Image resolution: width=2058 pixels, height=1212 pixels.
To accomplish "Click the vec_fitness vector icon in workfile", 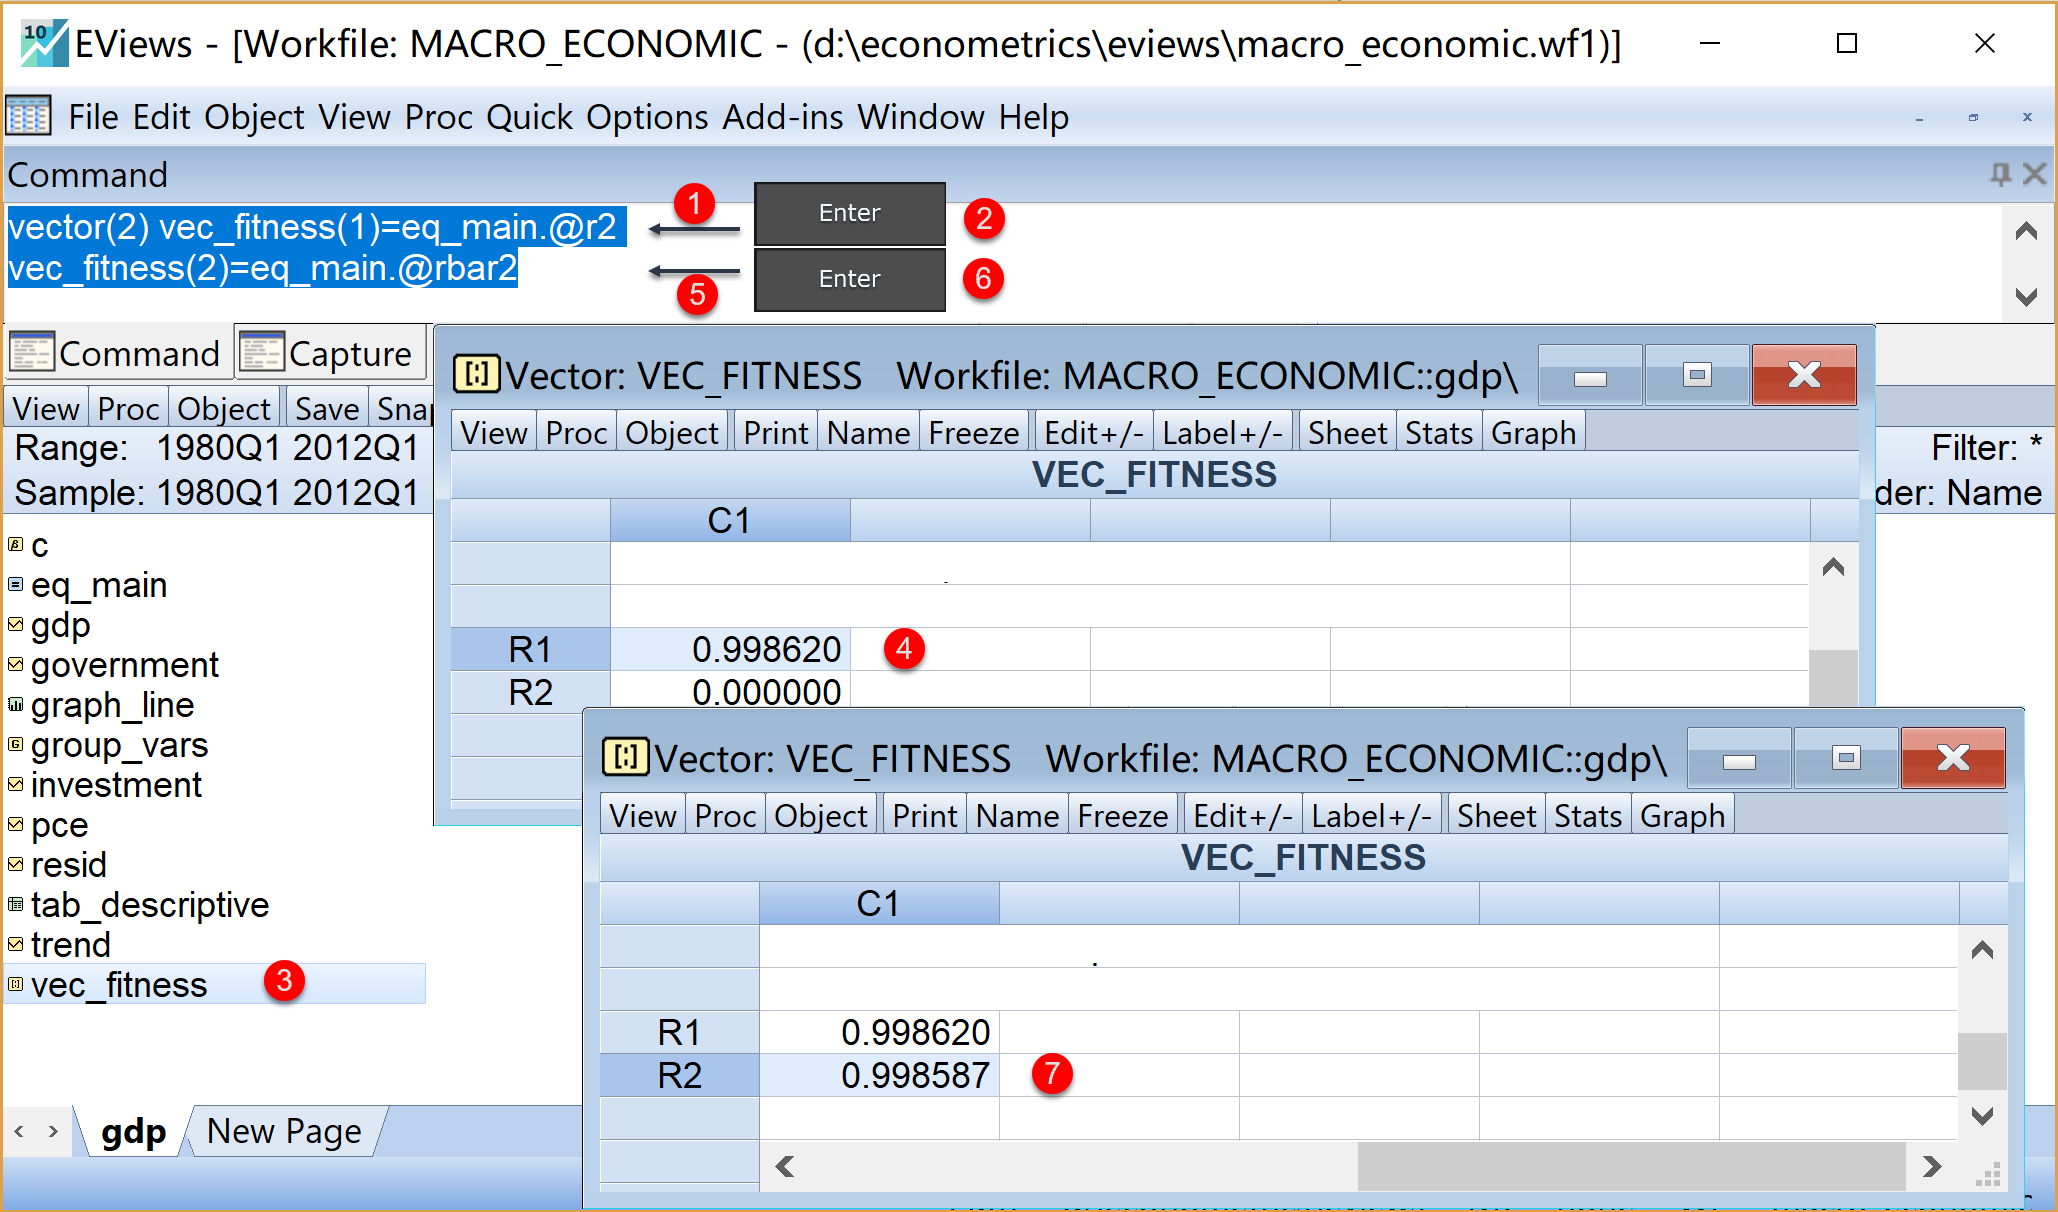I will tap(15, 985).
